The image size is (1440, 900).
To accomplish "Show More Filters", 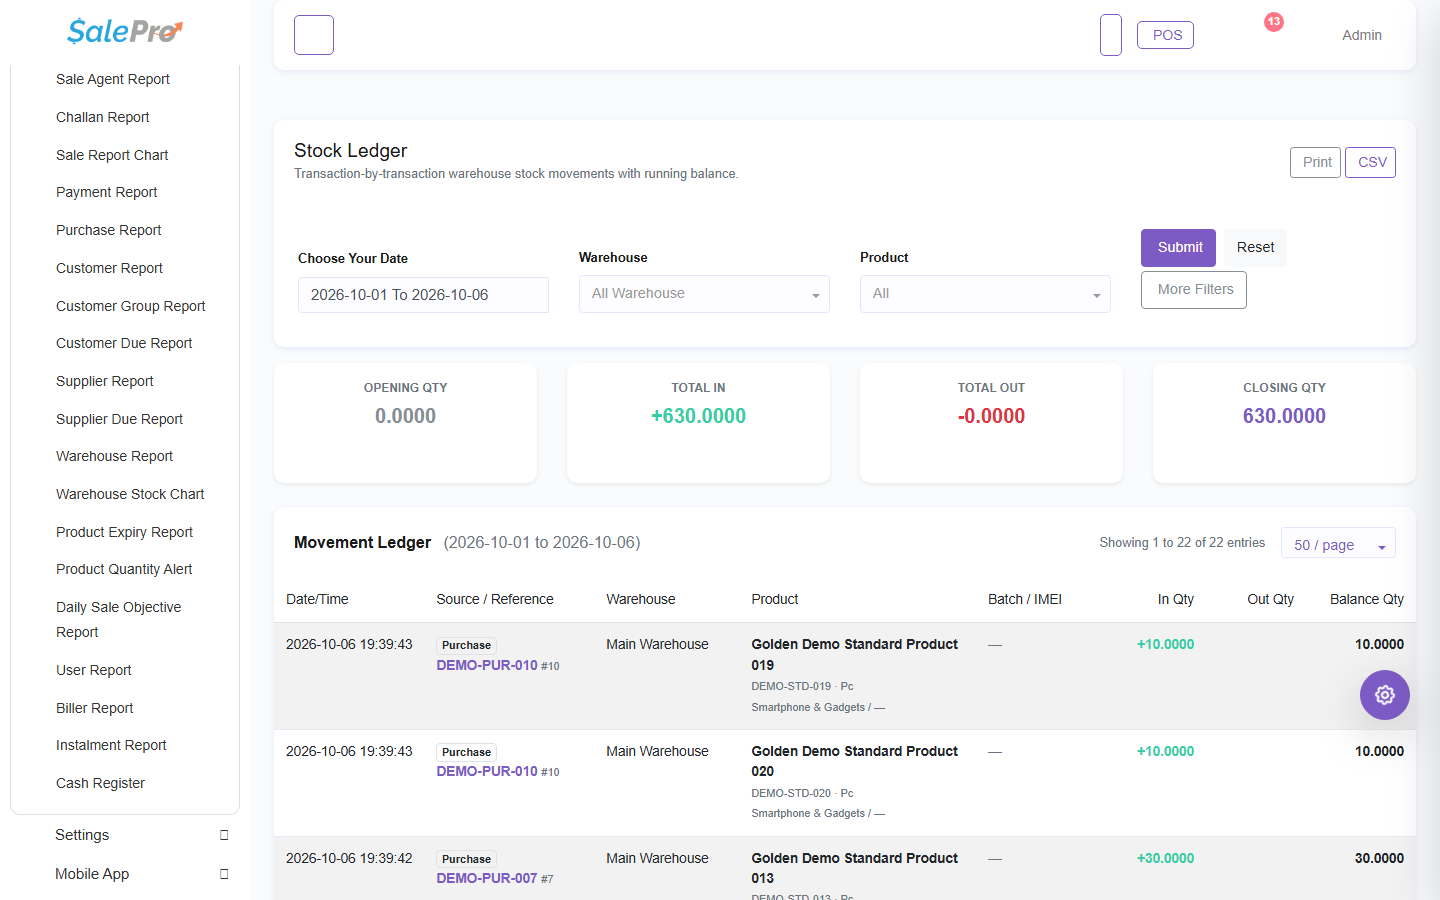I will (1194, 290).
